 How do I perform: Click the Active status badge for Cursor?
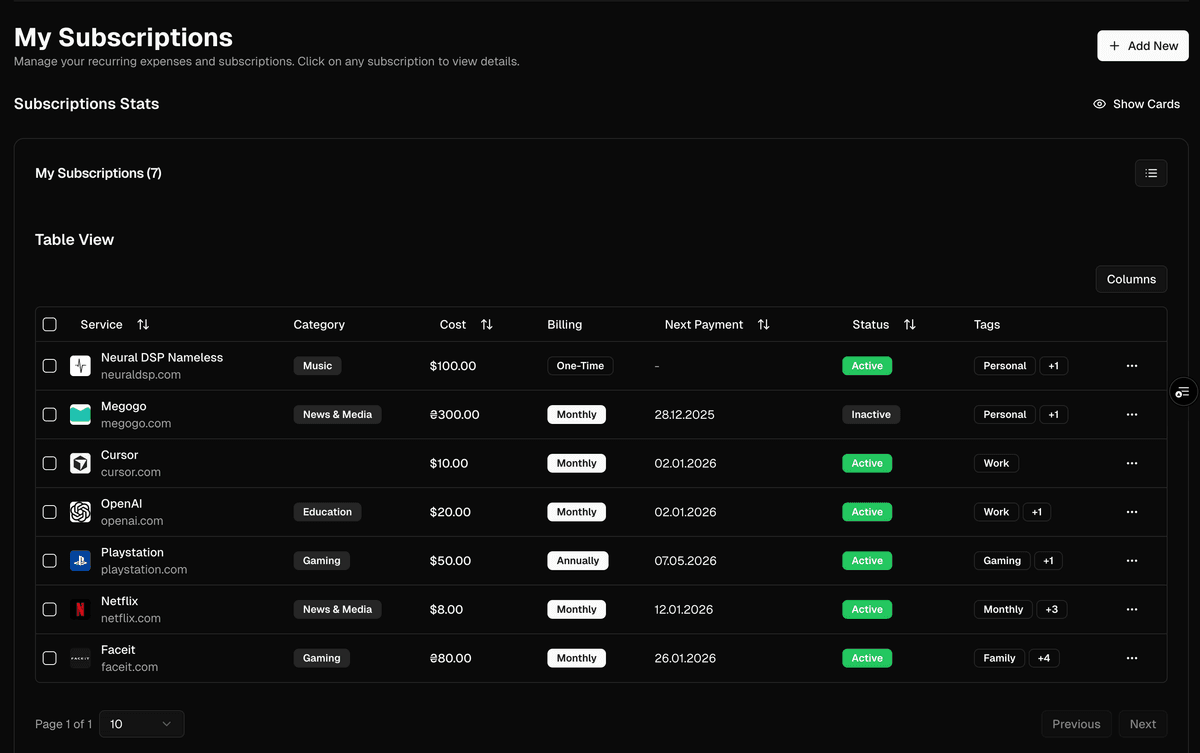coord(867,463)
